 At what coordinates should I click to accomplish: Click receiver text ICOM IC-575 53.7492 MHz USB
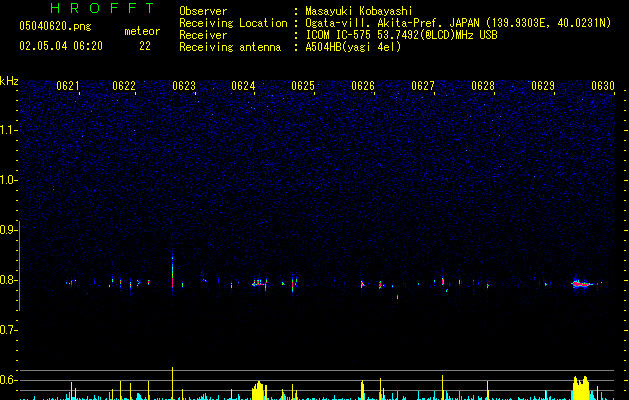401,35
